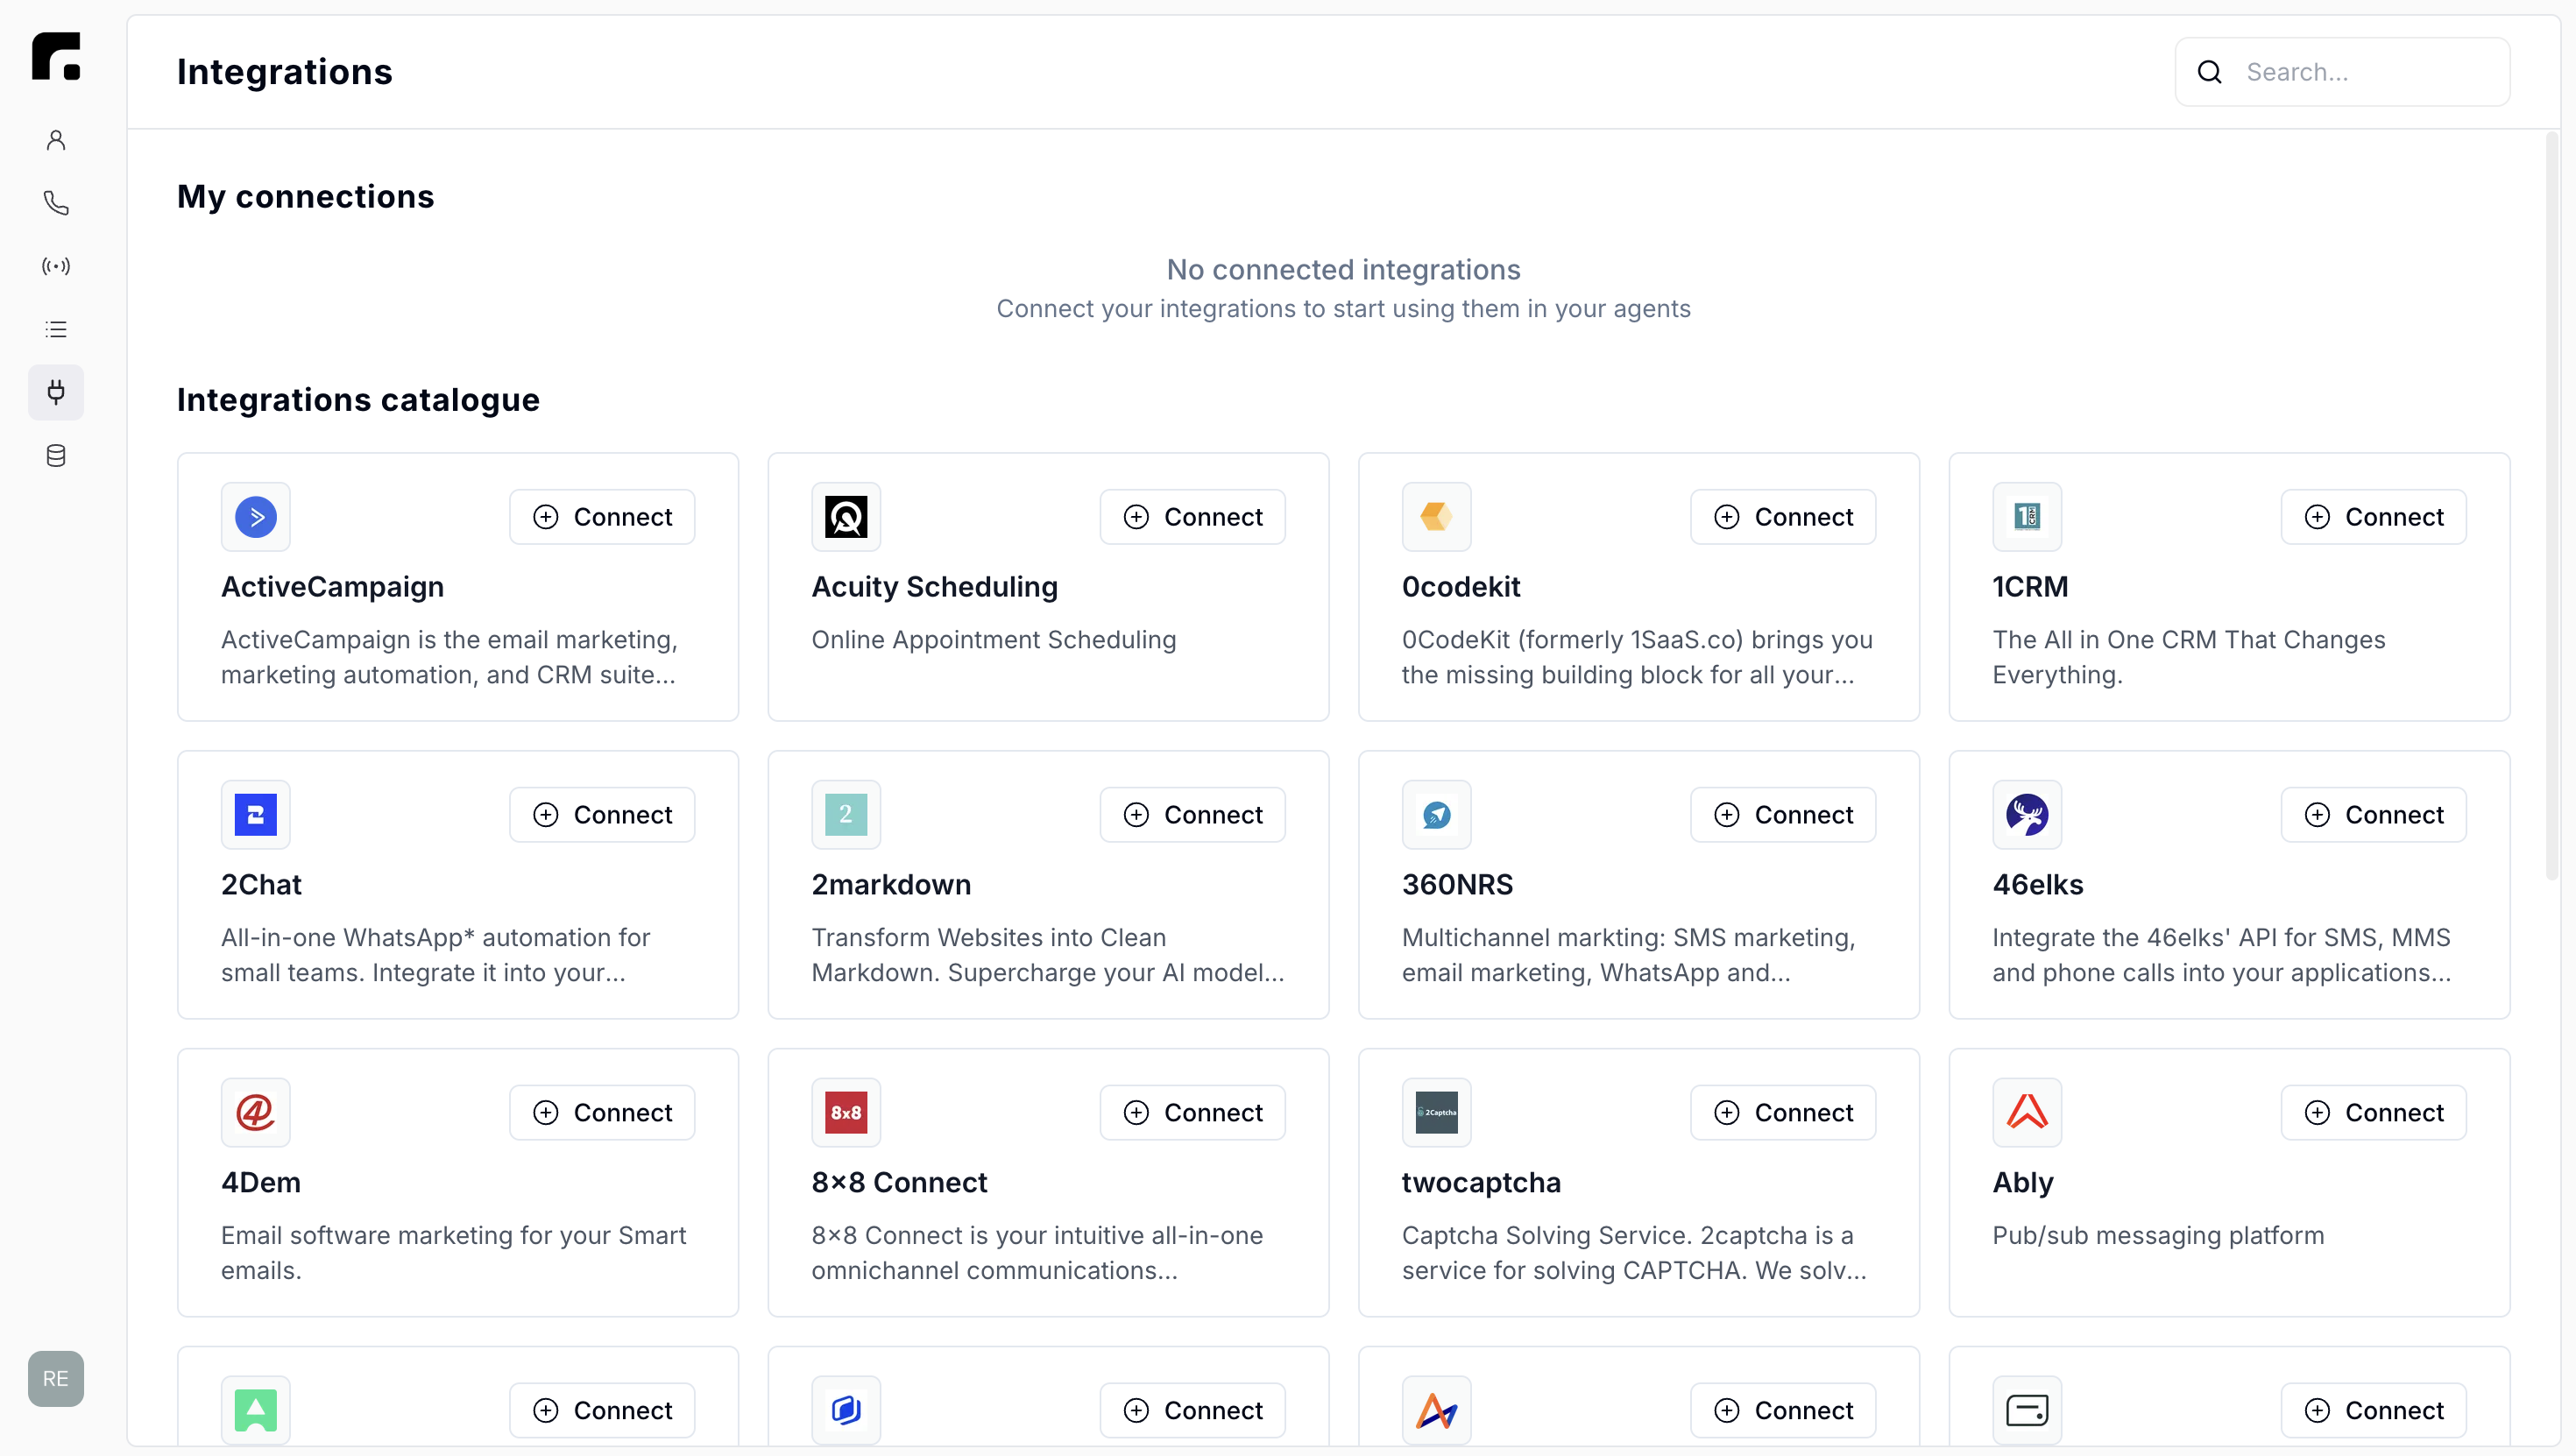Focus the Search integrations field
2576x1456 pixels.
2370,72
